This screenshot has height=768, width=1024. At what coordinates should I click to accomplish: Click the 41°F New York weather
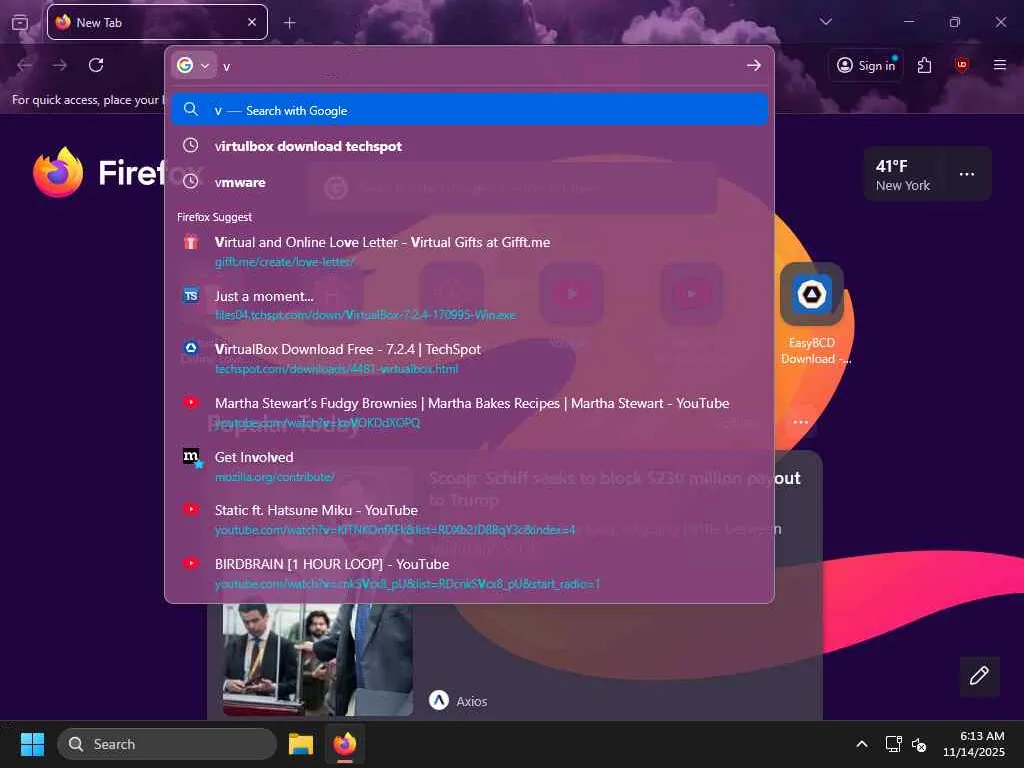(x=903, y=175)
